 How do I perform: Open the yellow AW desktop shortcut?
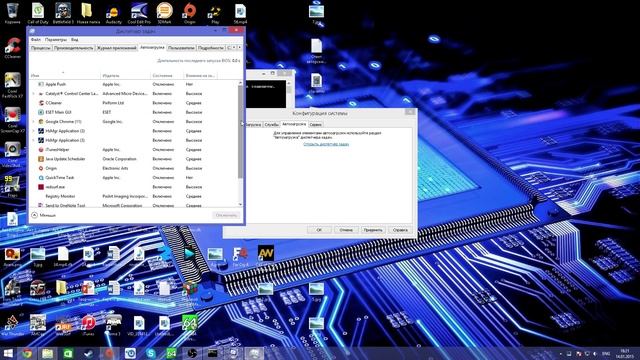265,256
